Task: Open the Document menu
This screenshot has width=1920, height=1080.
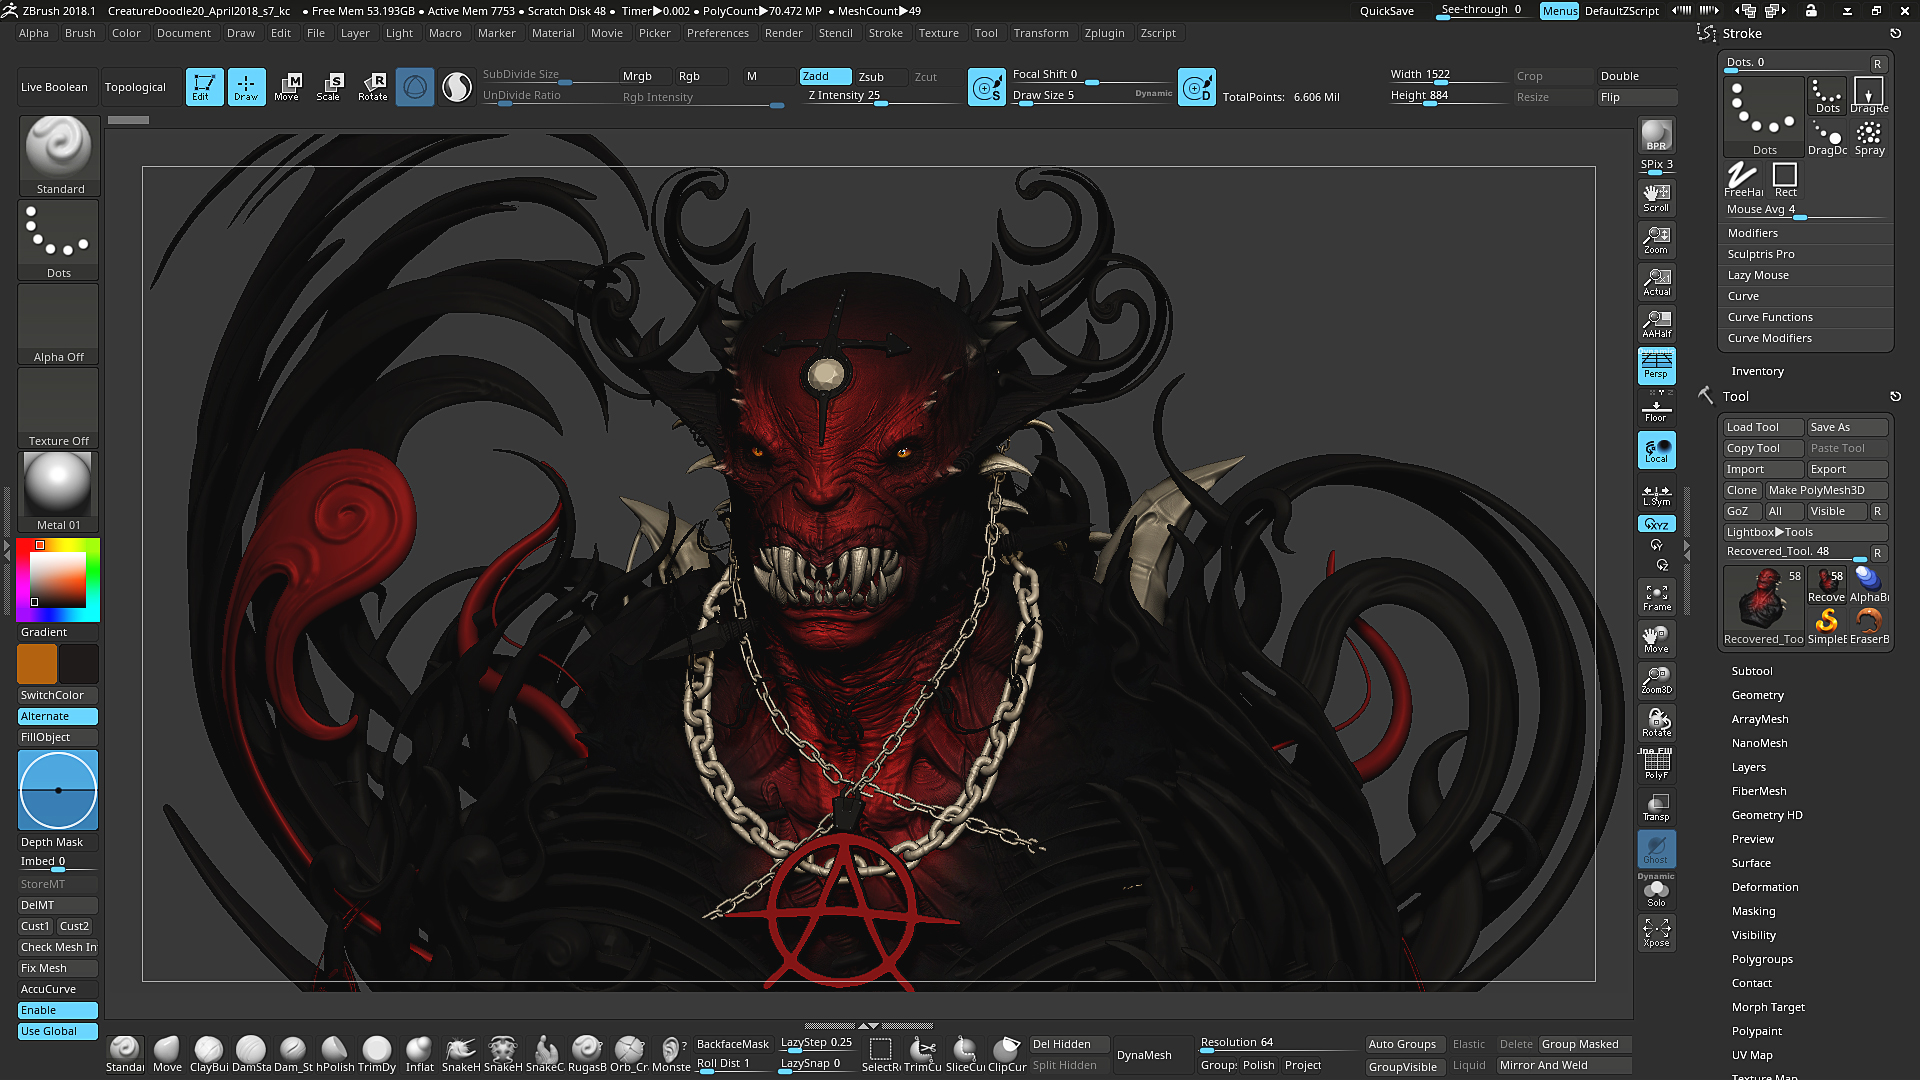Action: pyautogui.click(x=183, y=33)
